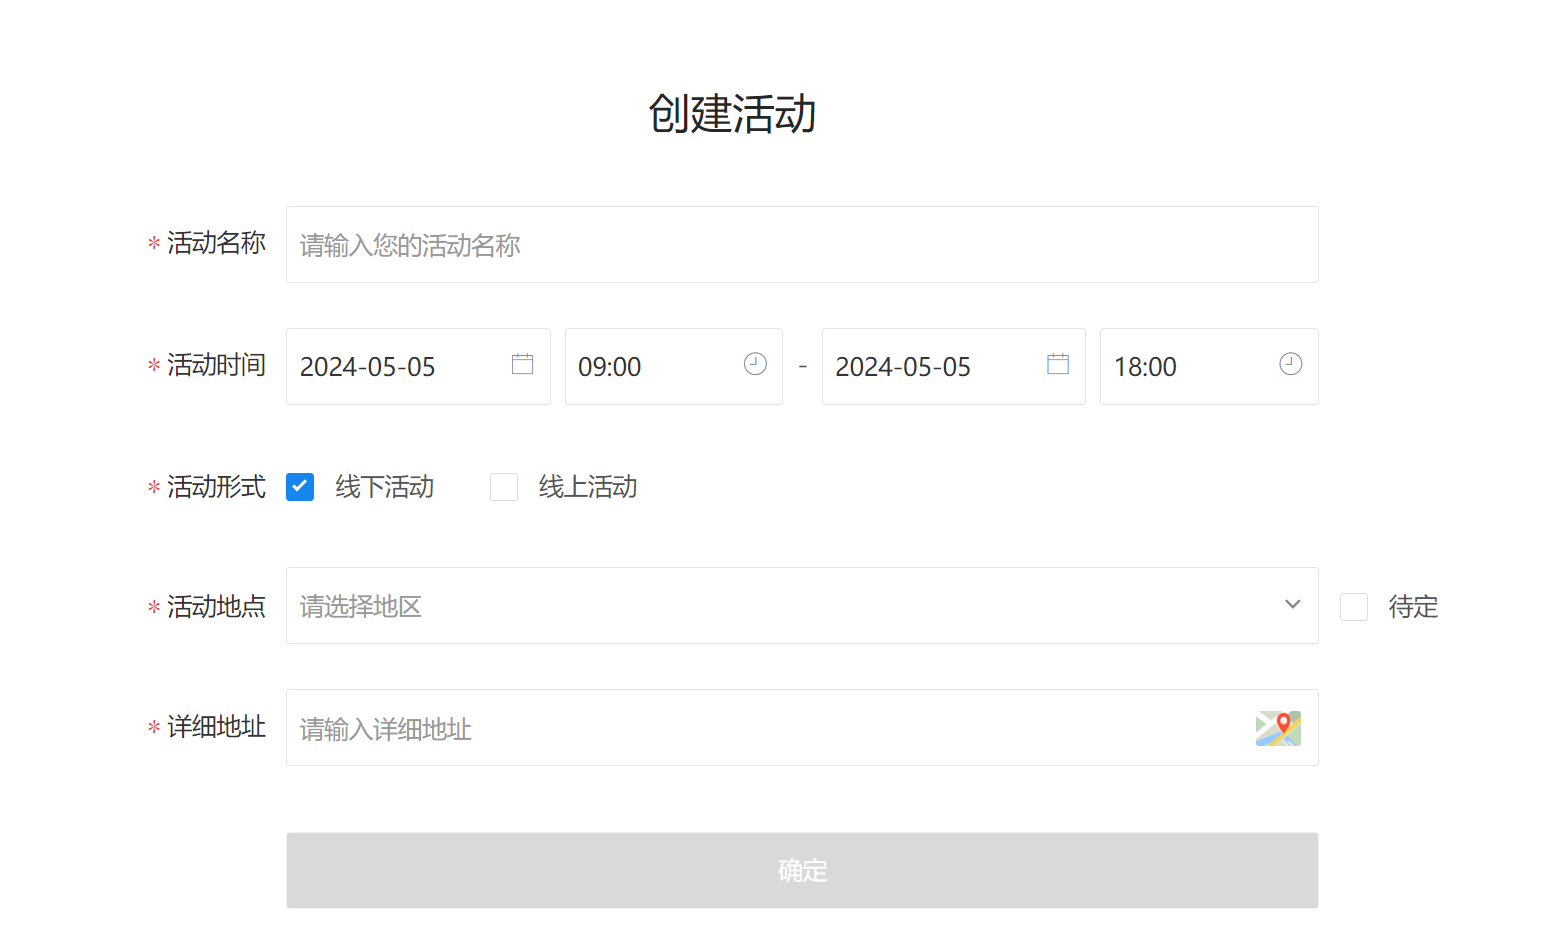
Task: Click the 请输入您的活动名称 name field
Action: (x=802, y=245)
